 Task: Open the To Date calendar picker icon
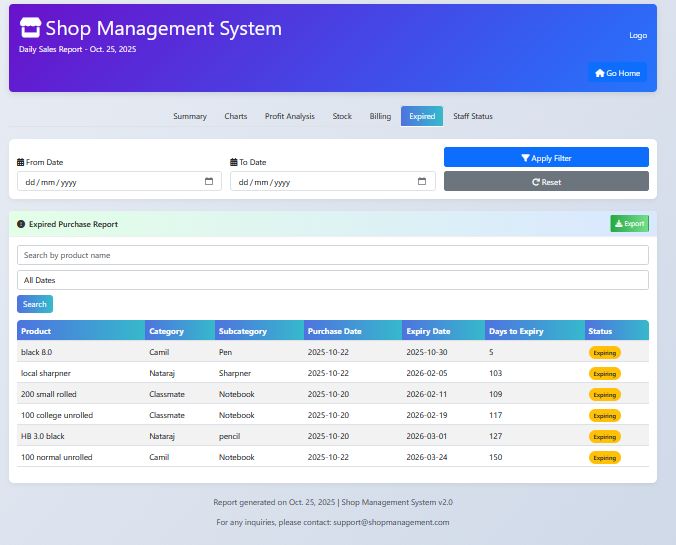click(x=422, y=182)
